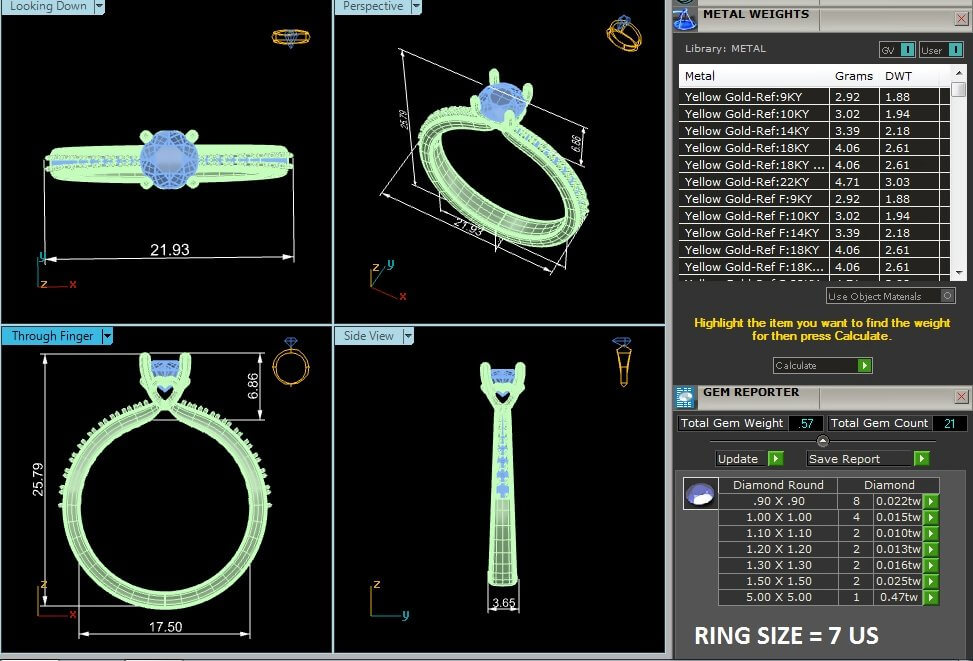973x661 pixels.
Task: Toggle the User library switch
Action: click(x=953, y=50)
